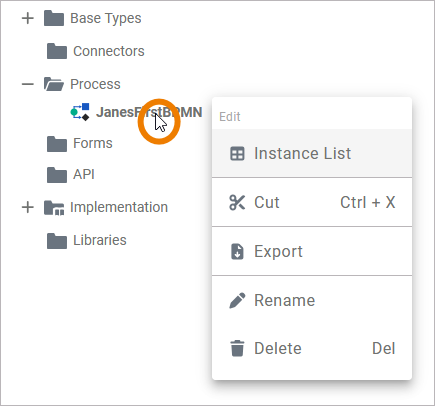Collapse the Process folder with minus
The image size is (435, 406).
[28, 84]
